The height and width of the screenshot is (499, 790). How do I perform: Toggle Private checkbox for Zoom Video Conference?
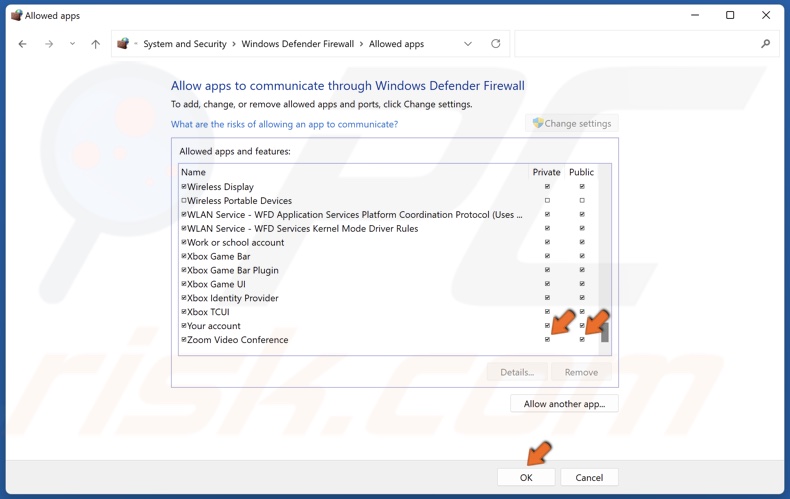547,340
